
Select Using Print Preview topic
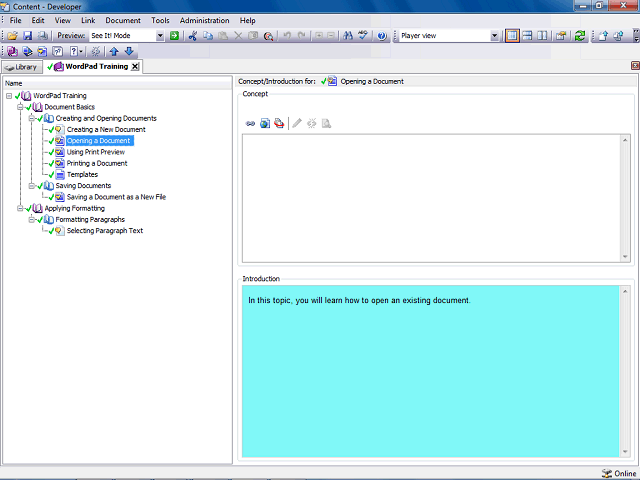pyautogui.click(x=96, y=152)
